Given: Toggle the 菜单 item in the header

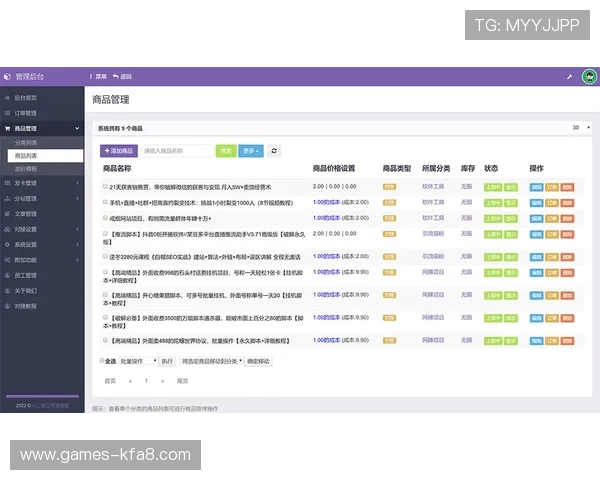Looking at the screenshot, I should 99,77.
